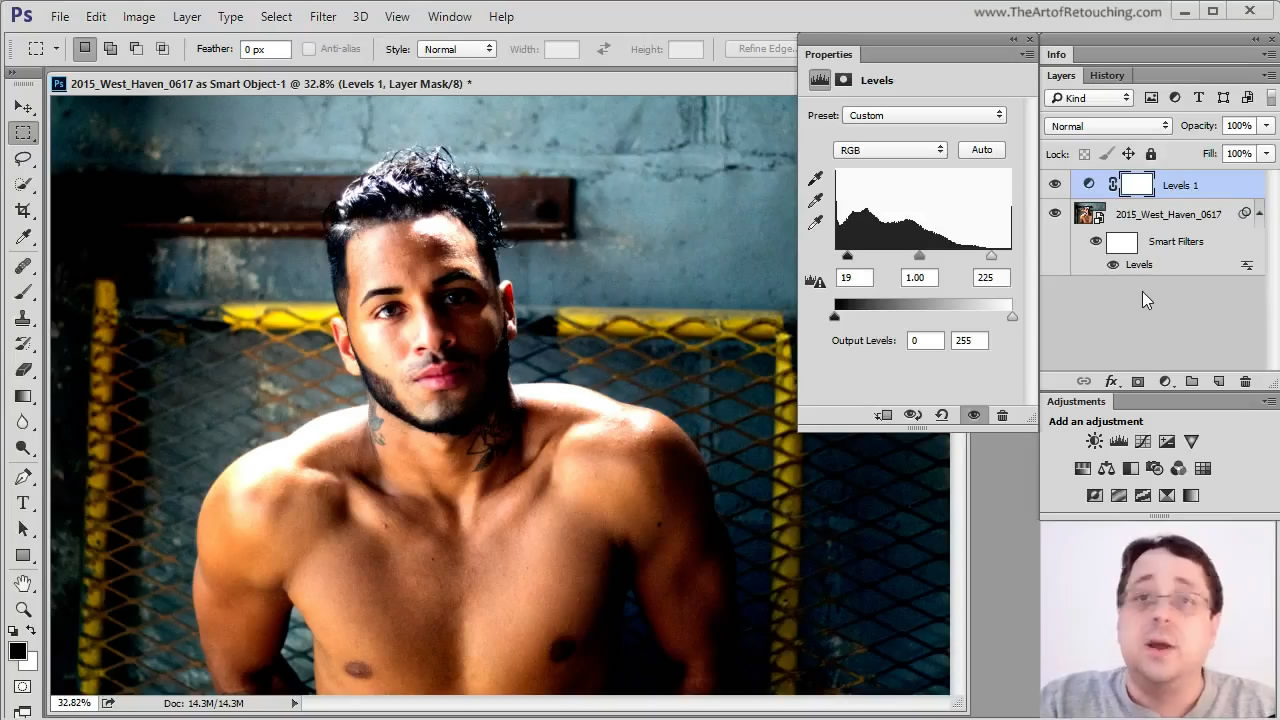Open the marquee Style dropdown

click(x=457, y=49)
